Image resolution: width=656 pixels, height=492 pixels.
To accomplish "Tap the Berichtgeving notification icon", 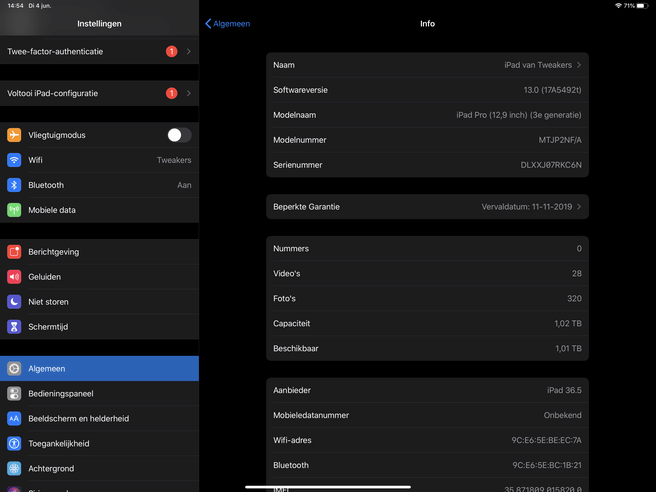I will (x=14, y=252).
